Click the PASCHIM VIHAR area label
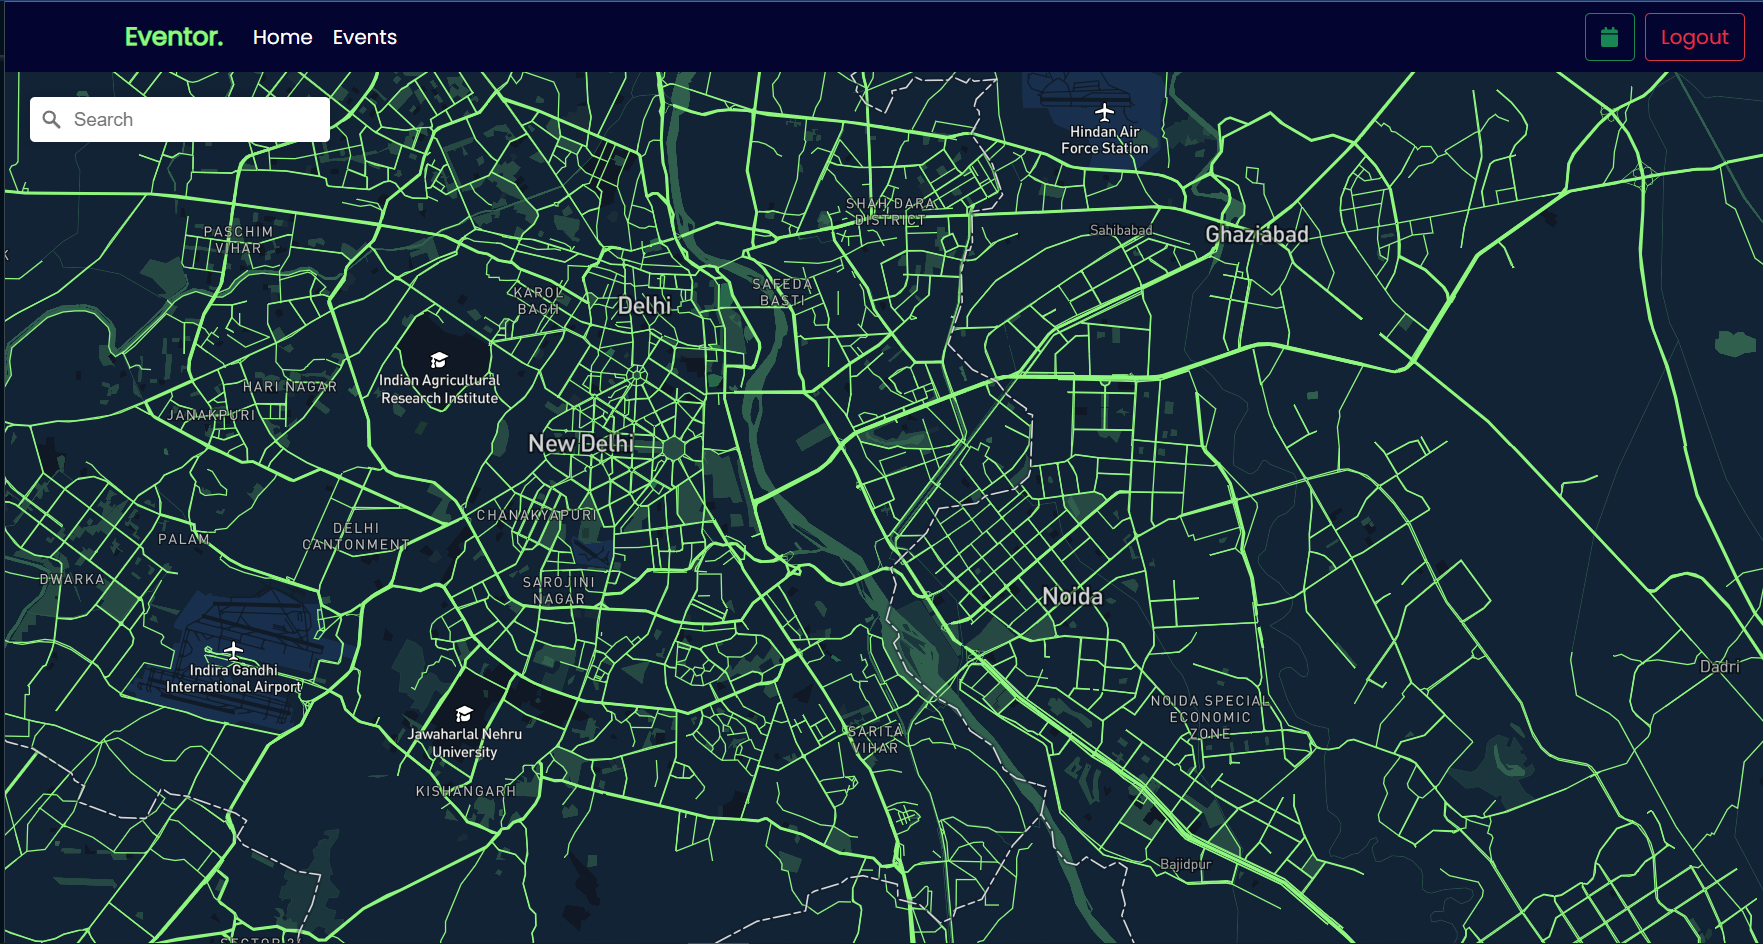The width and height of the screenshot is (1763, 944). tap(238, 240)
